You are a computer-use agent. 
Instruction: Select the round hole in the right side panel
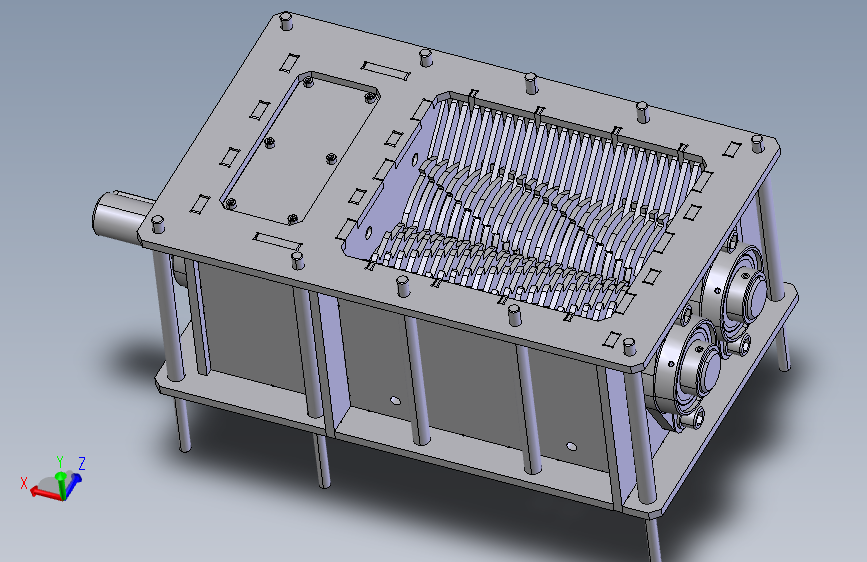click(571, 446)
